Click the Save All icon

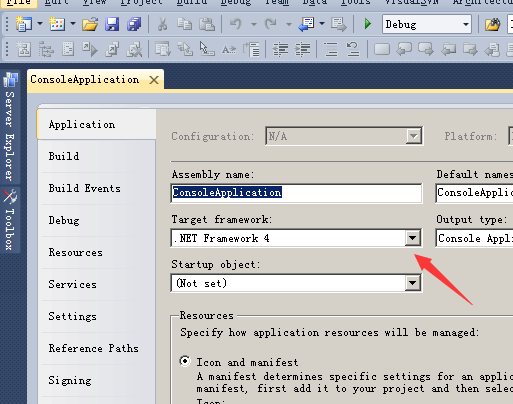coord(134,24)
